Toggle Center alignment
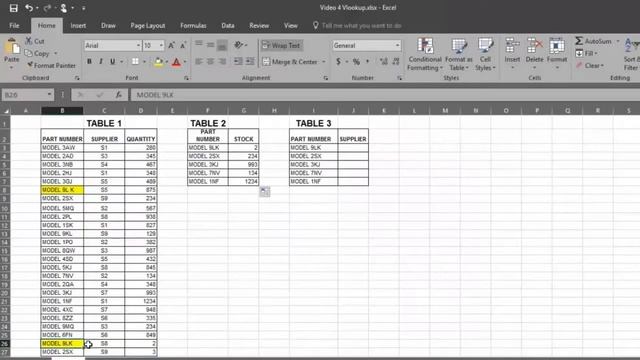The height and width of the screenshot is (360, 640). [210, 62]
